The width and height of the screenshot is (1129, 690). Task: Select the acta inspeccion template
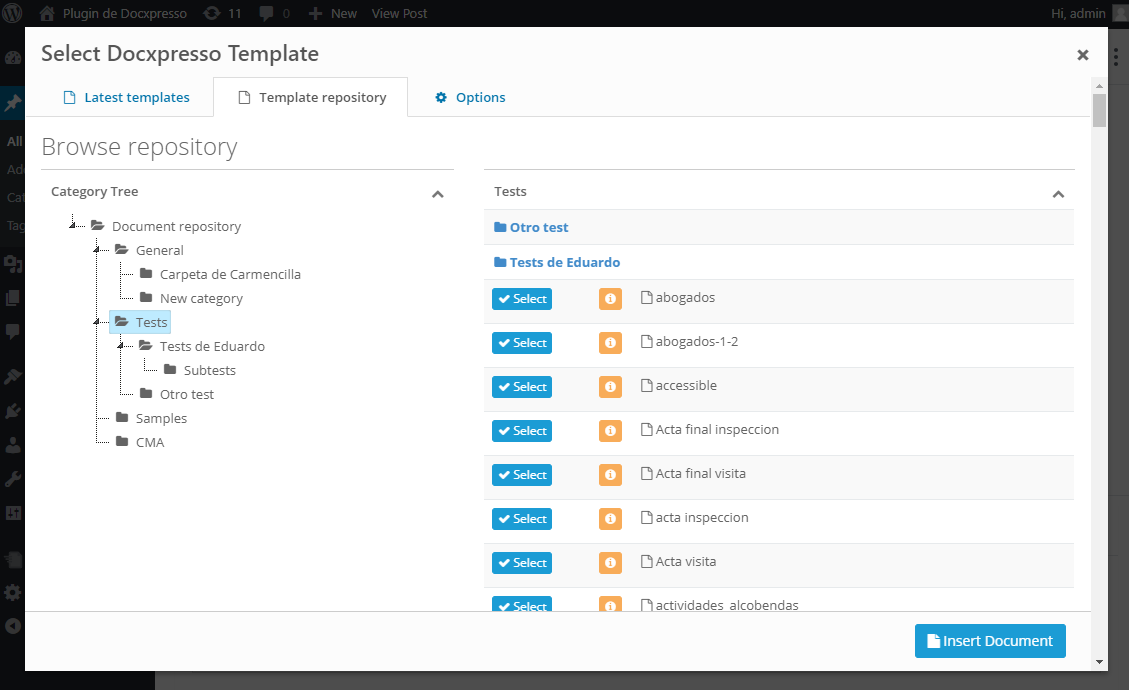(x=522, y=519)
